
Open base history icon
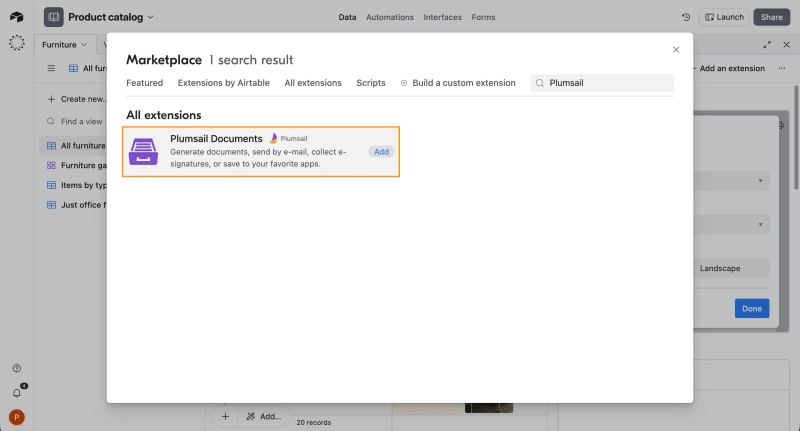coord(686,17)
